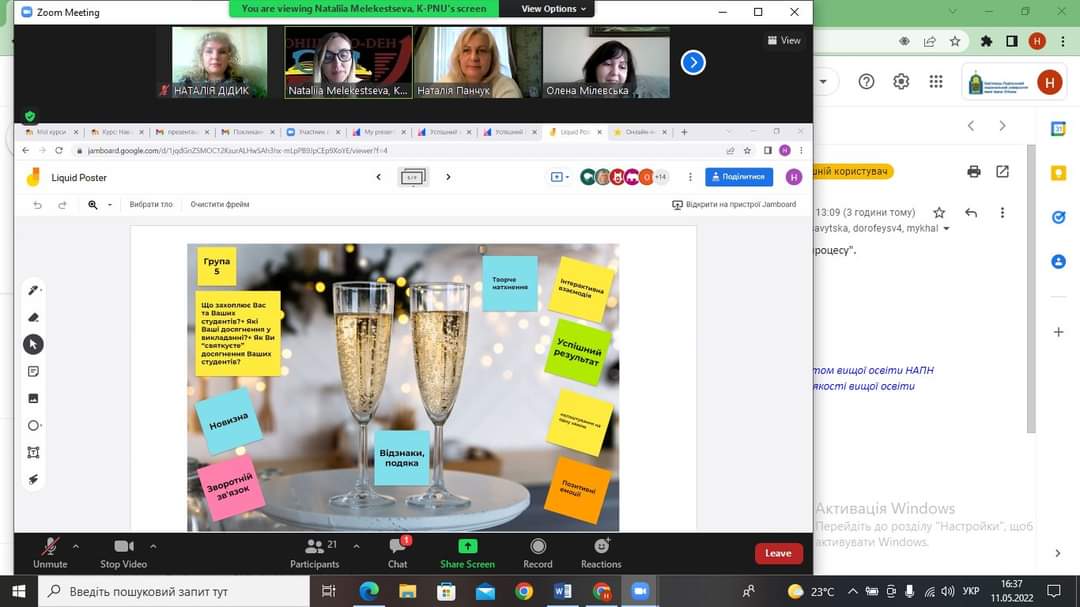The image size is (1080, 607).
Task: Choose the sticky note tool
Action: pyautogui.click(x=33, y=371)
